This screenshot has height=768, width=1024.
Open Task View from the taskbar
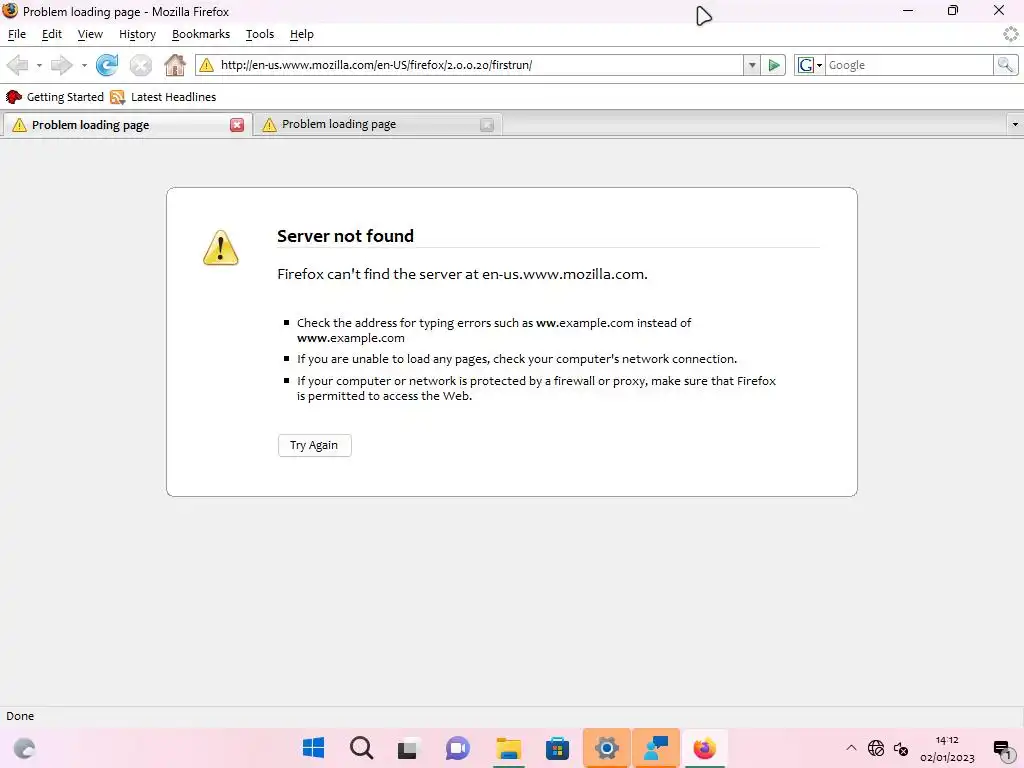click(x=408, y=748)
